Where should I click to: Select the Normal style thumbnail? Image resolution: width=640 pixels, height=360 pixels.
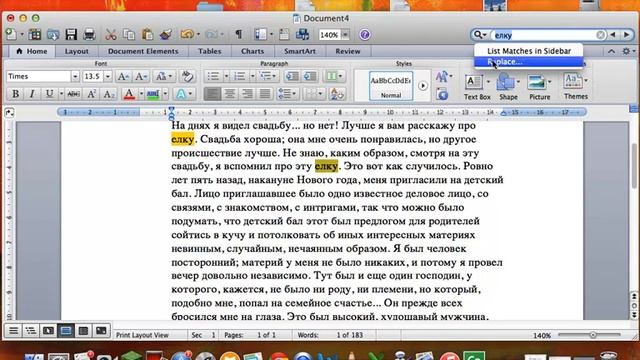pyautogui.click(x=391, y=86)
